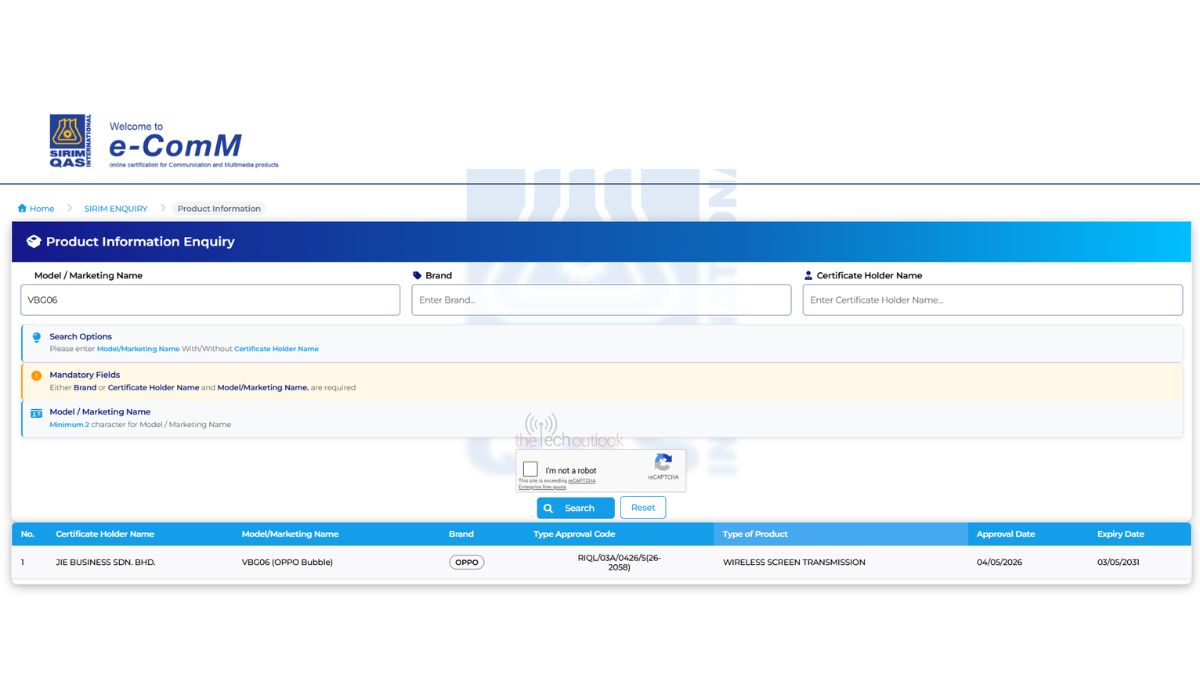Screen dimensions: 1200x675
Task: Click the Reset button
Action: 643,508
